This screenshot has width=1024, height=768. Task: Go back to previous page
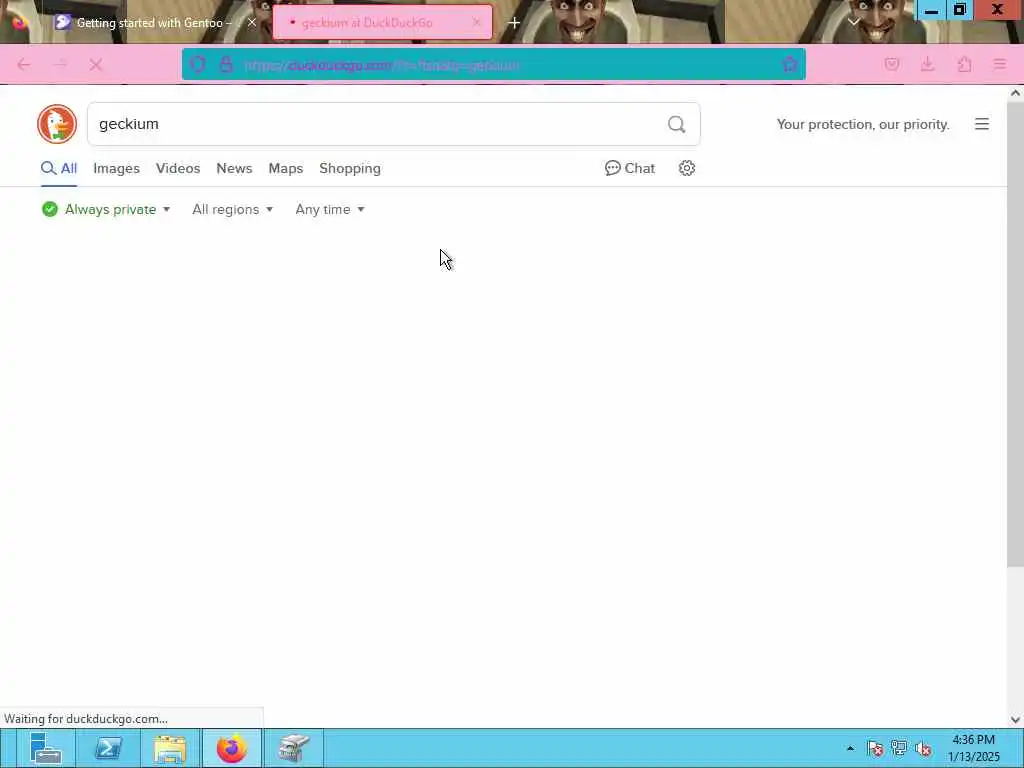pyautogui.click(x=24, y=65)
